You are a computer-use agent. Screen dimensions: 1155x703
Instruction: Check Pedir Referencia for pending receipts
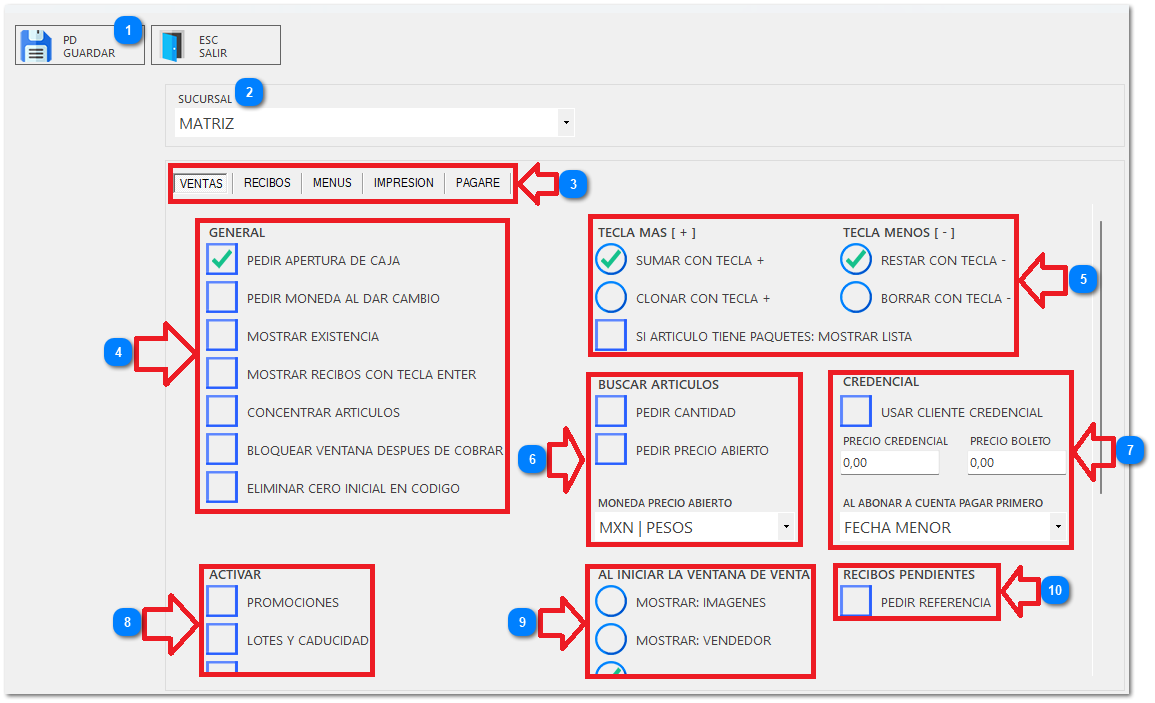pyautogui.click(x=856, y=602)
